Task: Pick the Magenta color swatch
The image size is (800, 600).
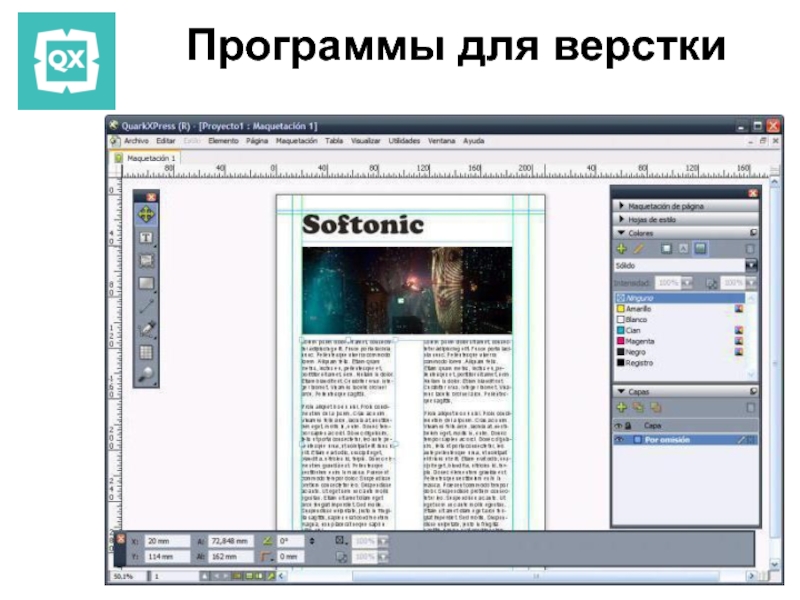Action: pyautogui.click(x=638, y=341)
